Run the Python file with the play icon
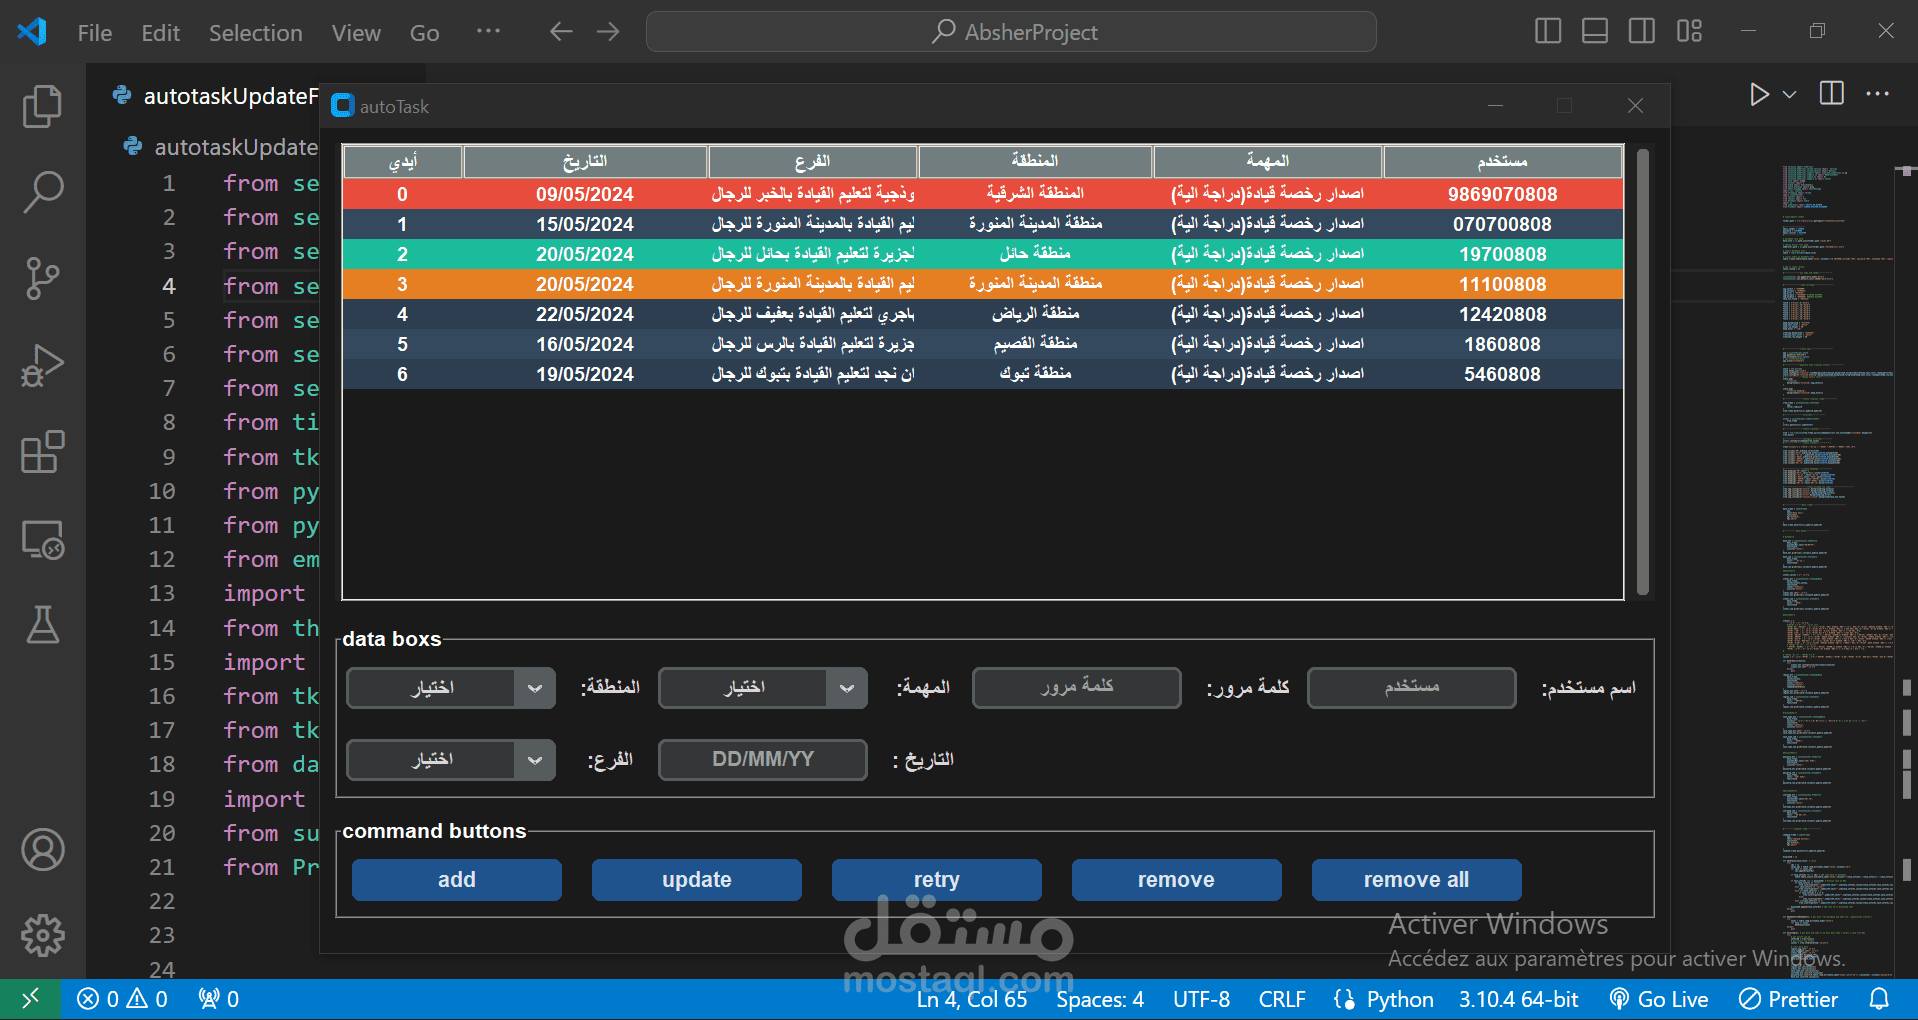The height and width of the screenshot is (1020, 1918). 1758,94
